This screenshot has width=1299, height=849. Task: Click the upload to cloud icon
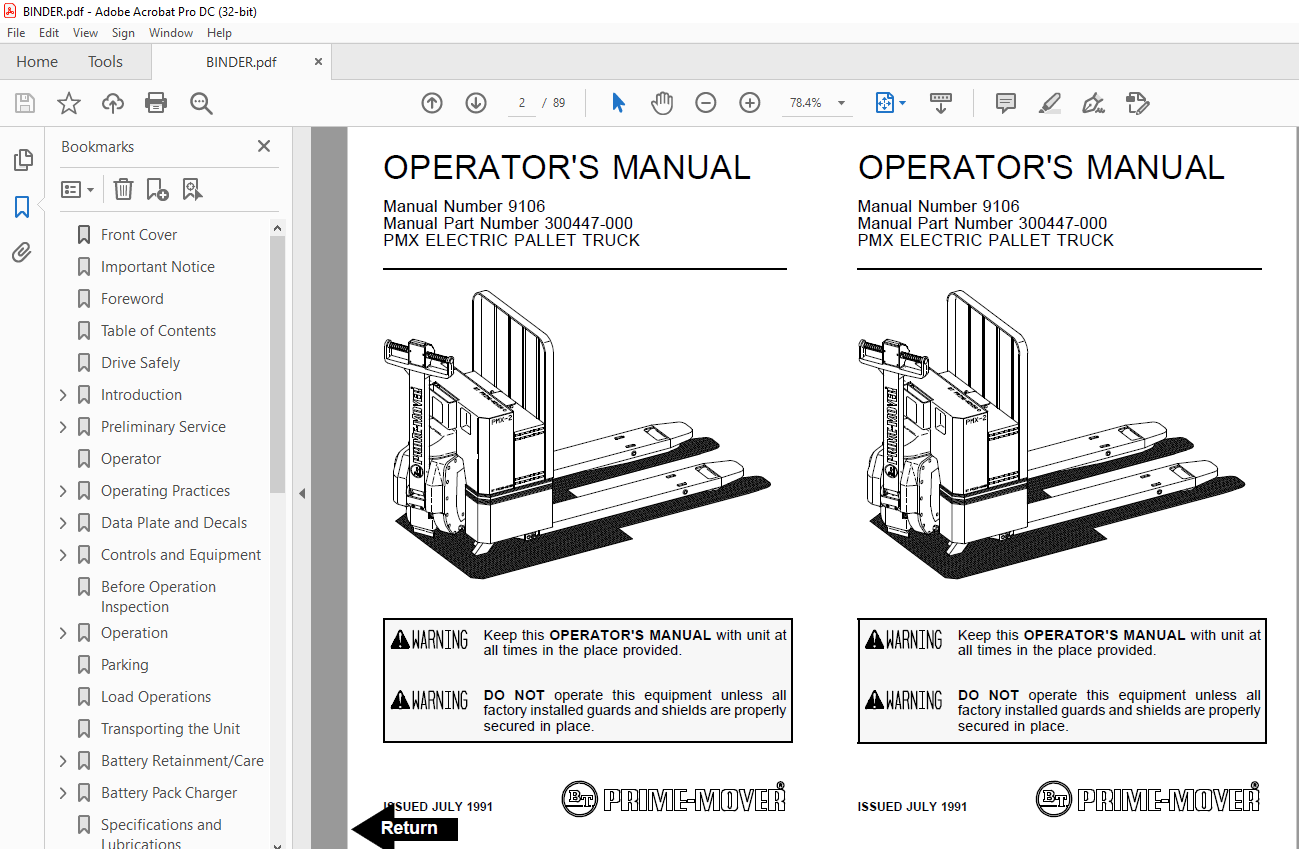[x=113, y=103]
